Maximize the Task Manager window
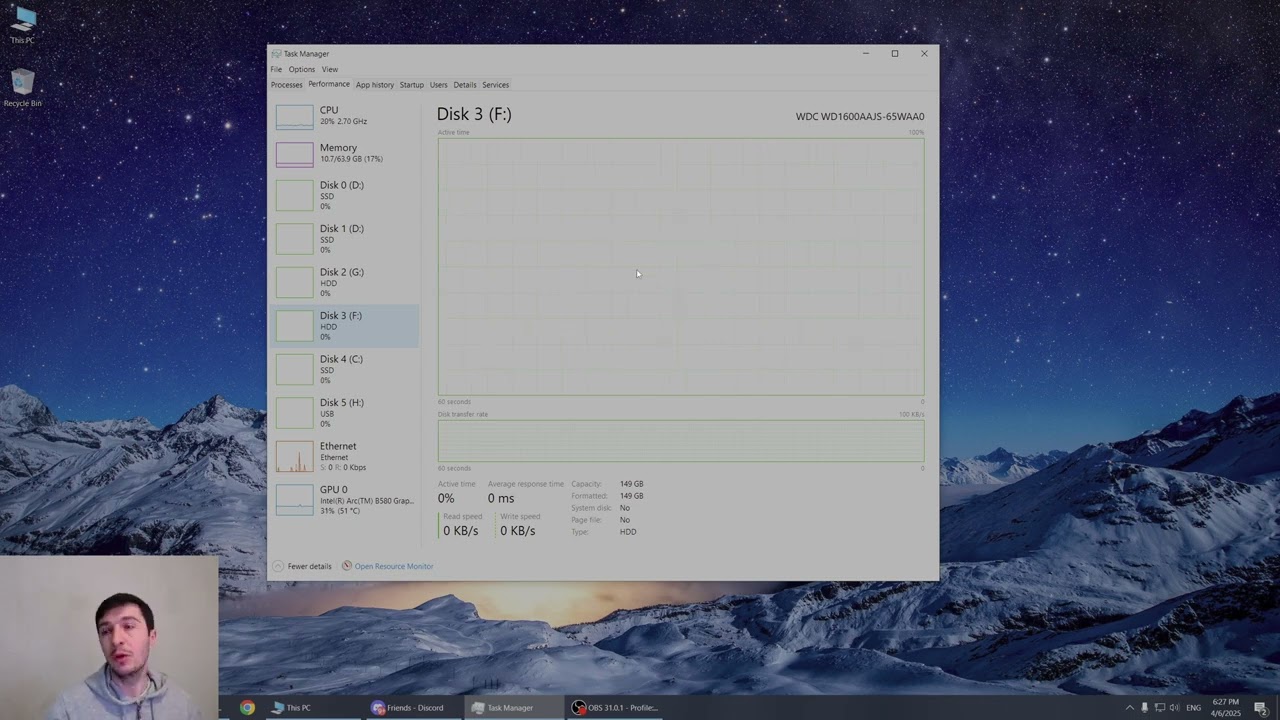Screen dimensions: 1280x720 [x=895, y=54]
